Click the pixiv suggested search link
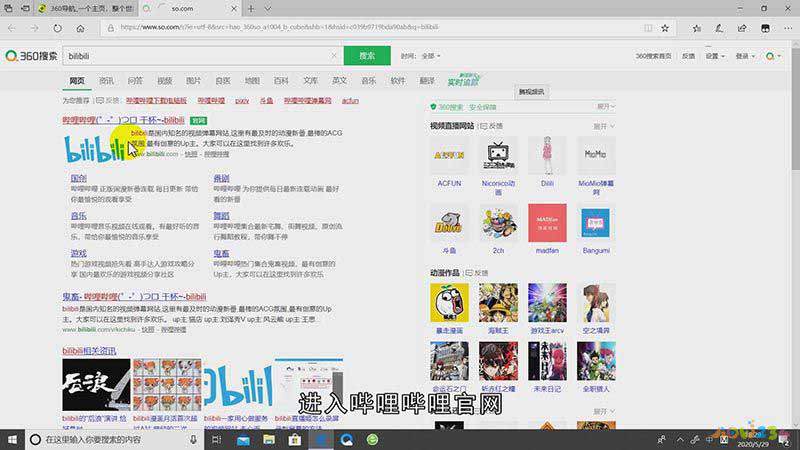 (242, 101)
